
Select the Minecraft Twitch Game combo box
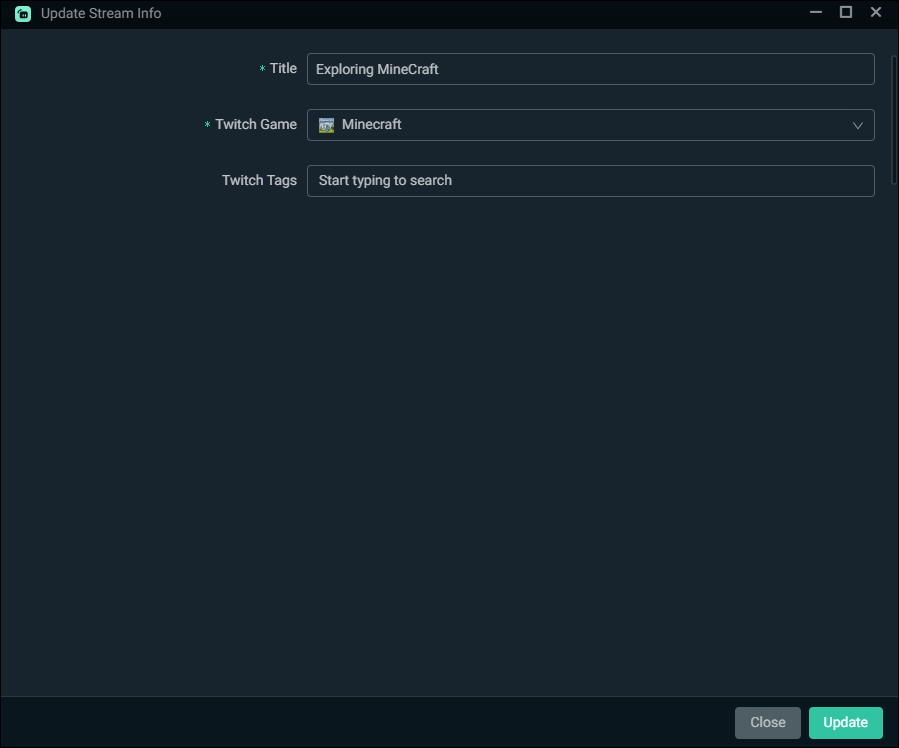pyautogui.click(x=591, y=125)
